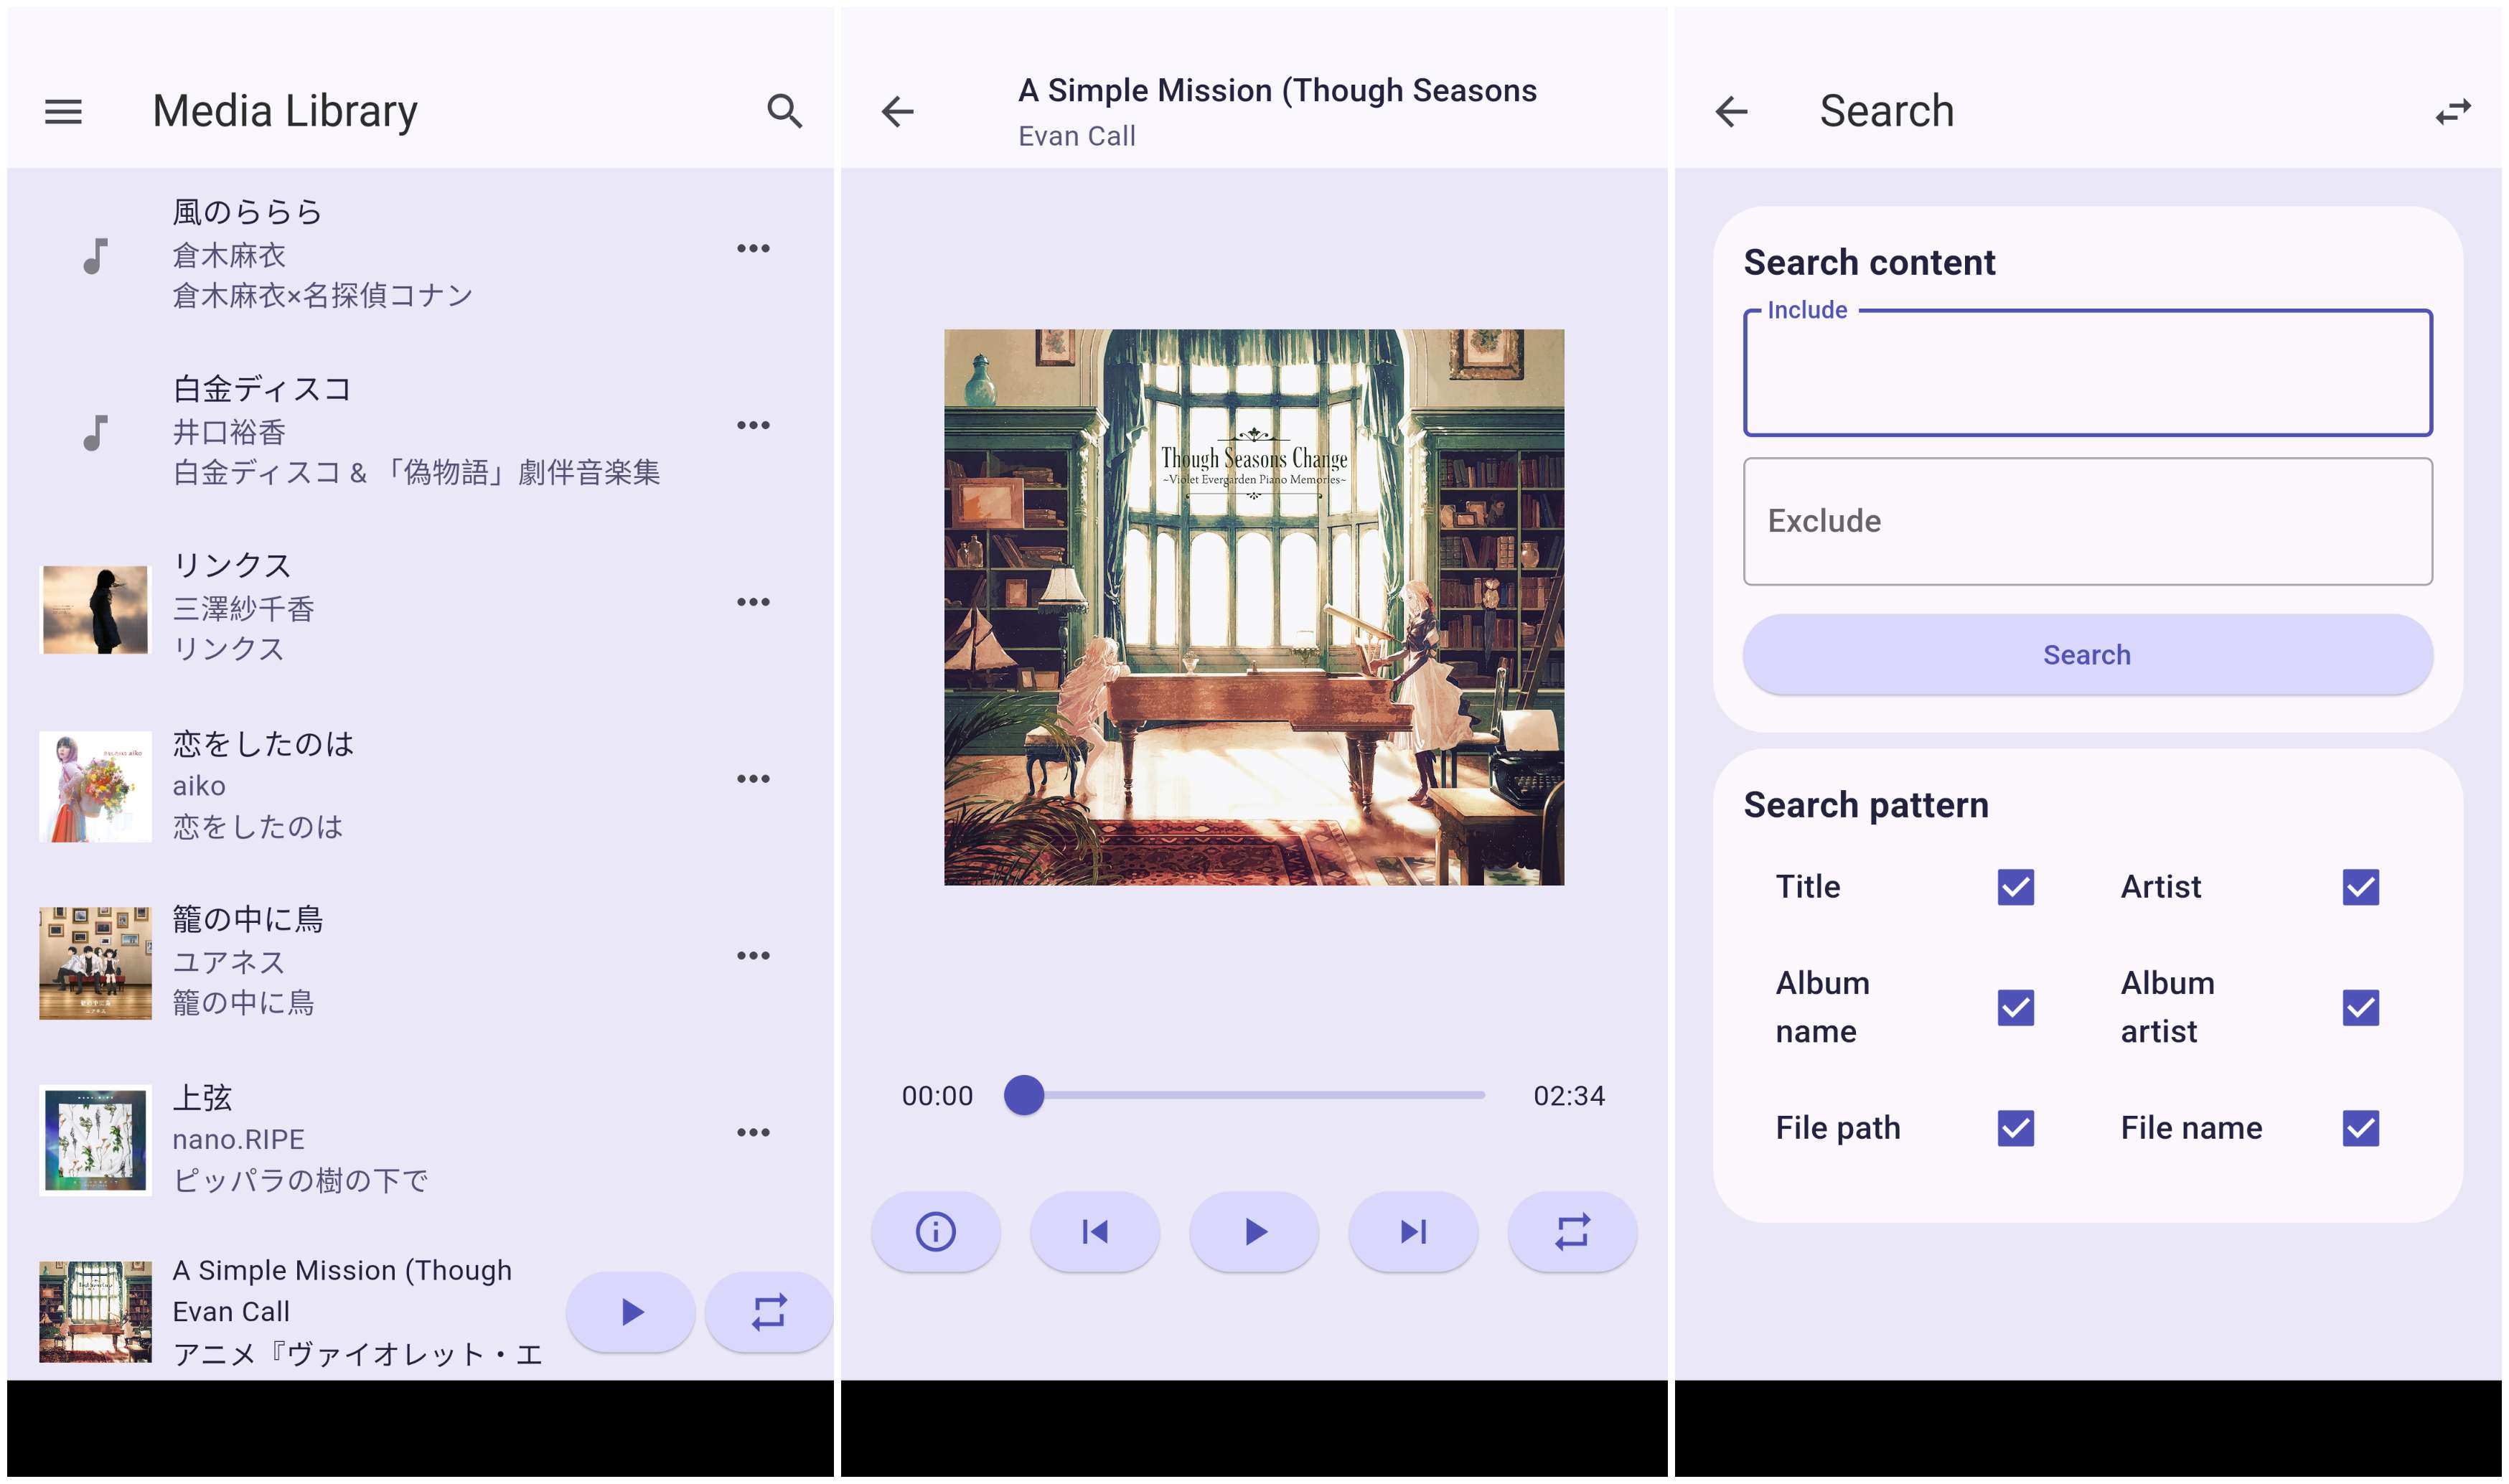Click the swap arrows icon on the Search screen
The height and width of the screenshot is (1484, 2509).
pyautogui.click(x=2452, y=111)
